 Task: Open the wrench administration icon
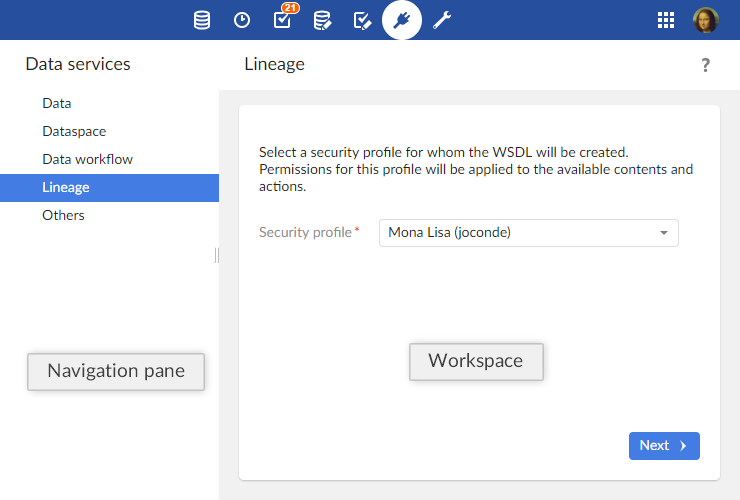(442, 20)
